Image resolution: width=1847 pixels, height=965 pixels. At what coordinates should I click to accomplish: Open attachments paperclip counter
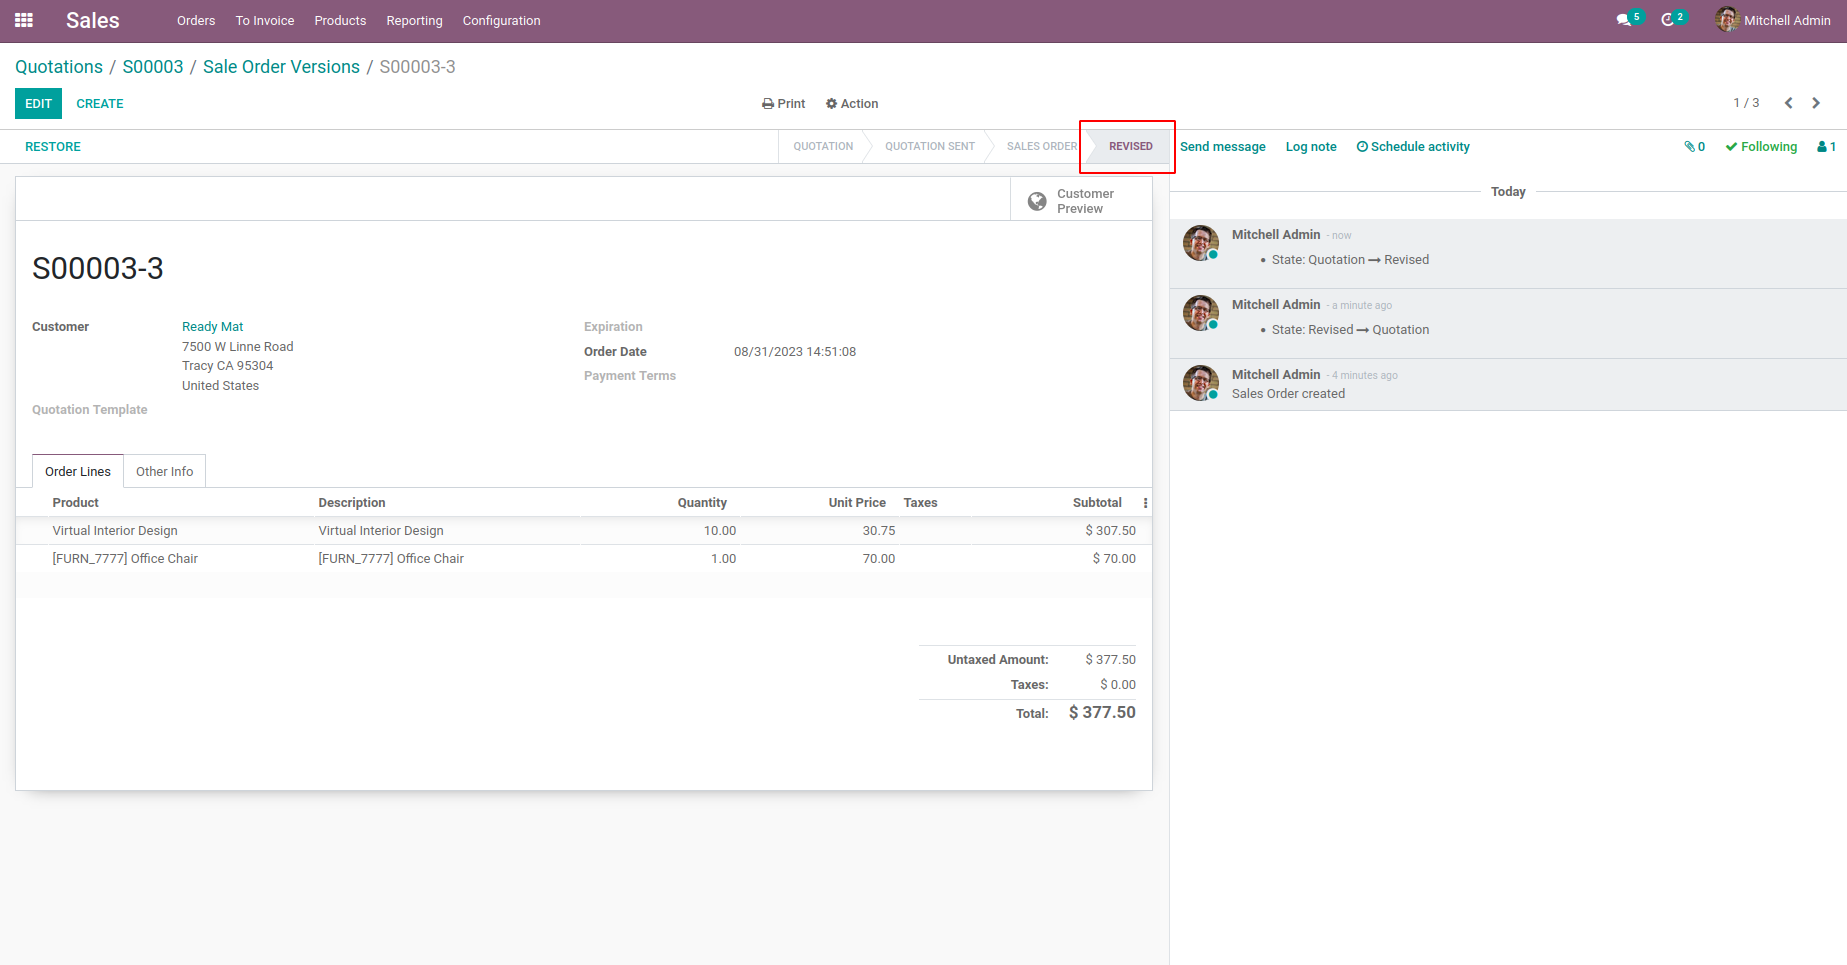pos(1695,147)
